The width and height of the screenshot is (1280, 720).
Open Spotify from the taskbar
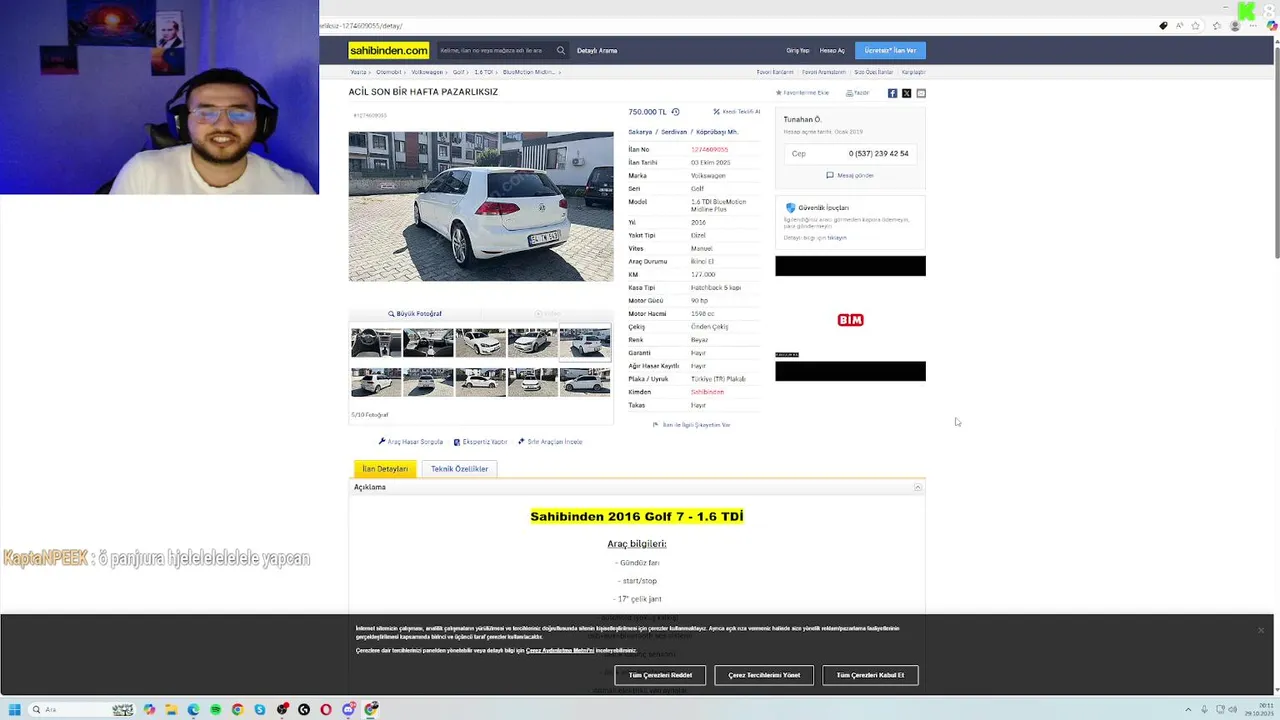215,710
